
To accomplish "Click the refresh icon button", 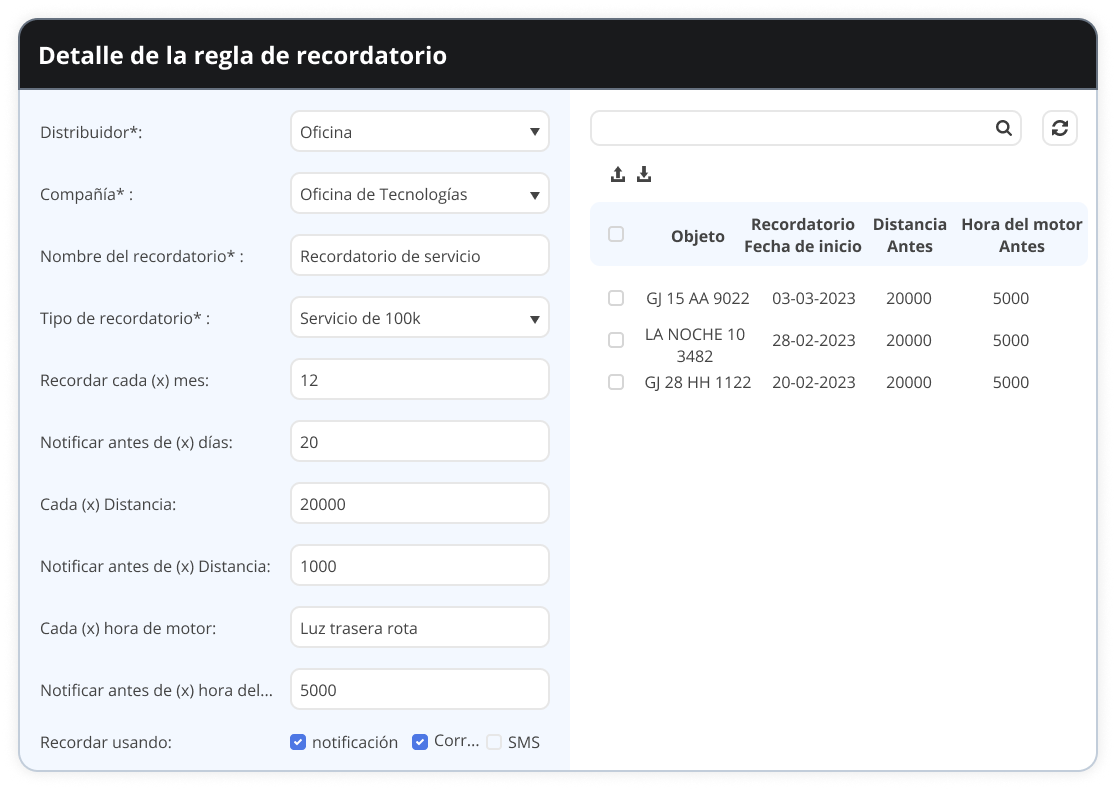I will (x=1060, y=128).
